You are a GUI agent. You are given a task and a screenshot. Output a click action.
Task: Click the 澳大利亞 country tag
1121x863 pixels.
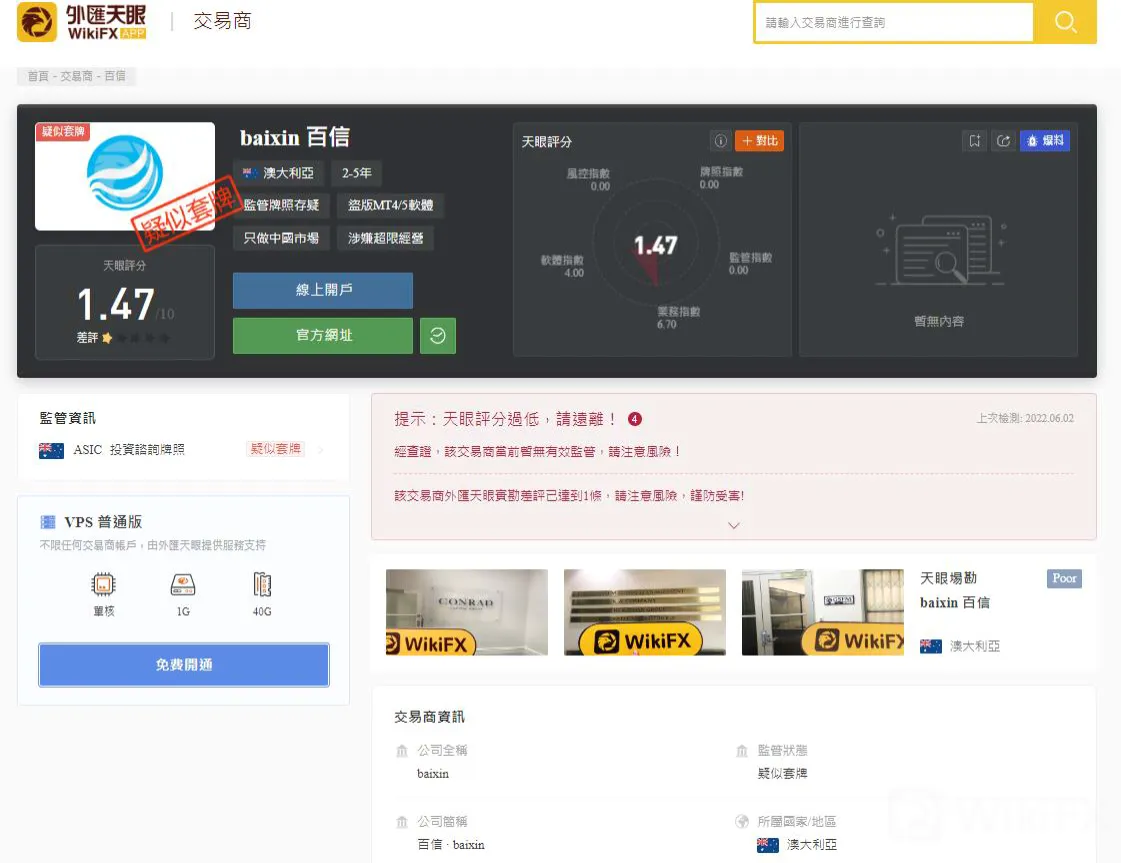(279, 173)
